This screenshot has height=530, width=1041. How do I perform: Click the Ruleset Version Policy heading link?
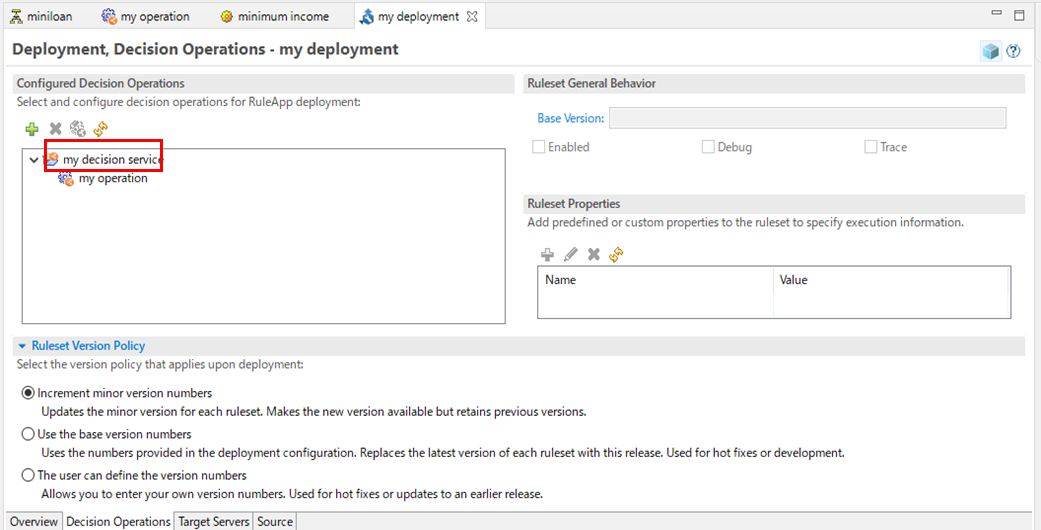pyautogui.click(x=88, y=346)
